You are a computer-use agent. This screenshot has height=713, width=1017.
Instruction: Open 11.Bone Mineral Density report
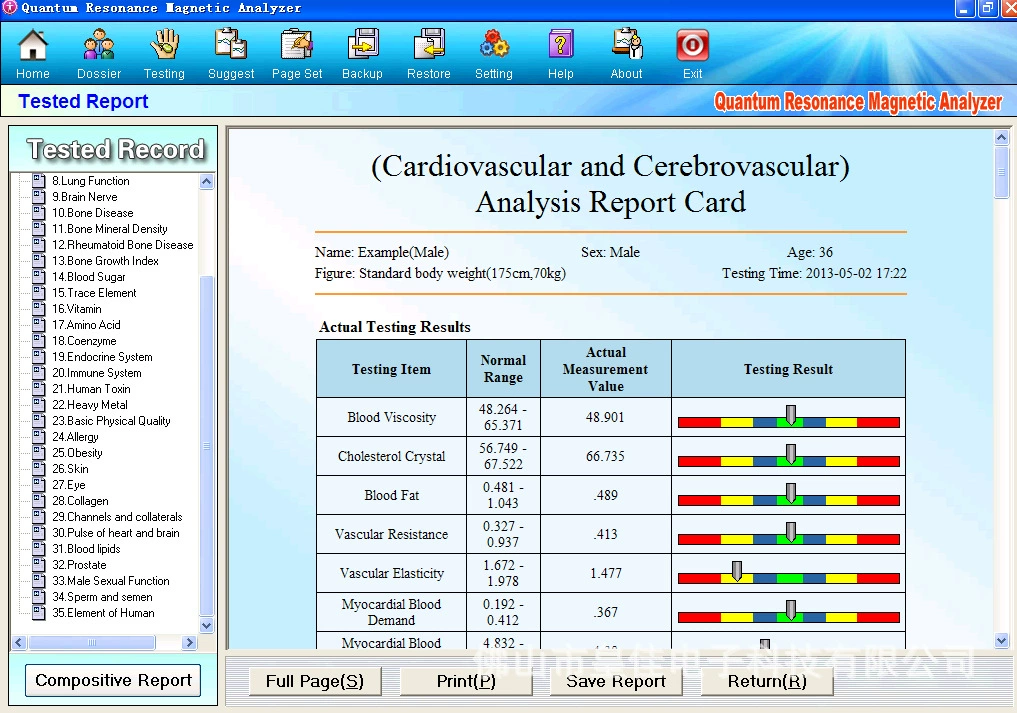pyautogui.click(x=110, y=229)
